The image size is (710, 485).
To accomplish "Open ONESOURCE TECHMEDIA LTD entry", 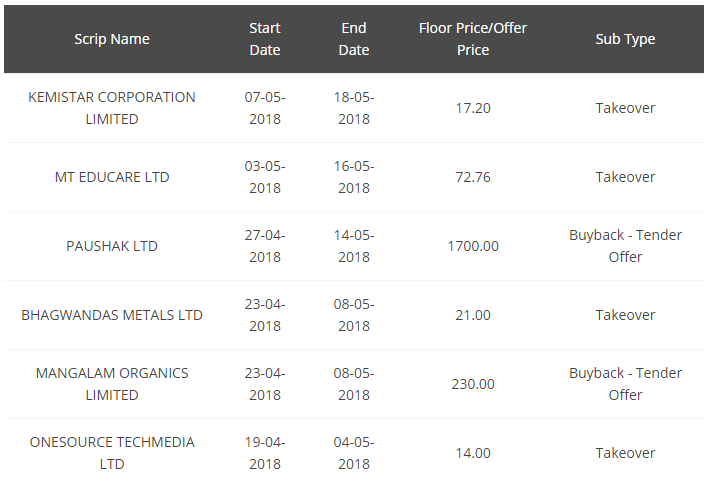I will point(112,453).
